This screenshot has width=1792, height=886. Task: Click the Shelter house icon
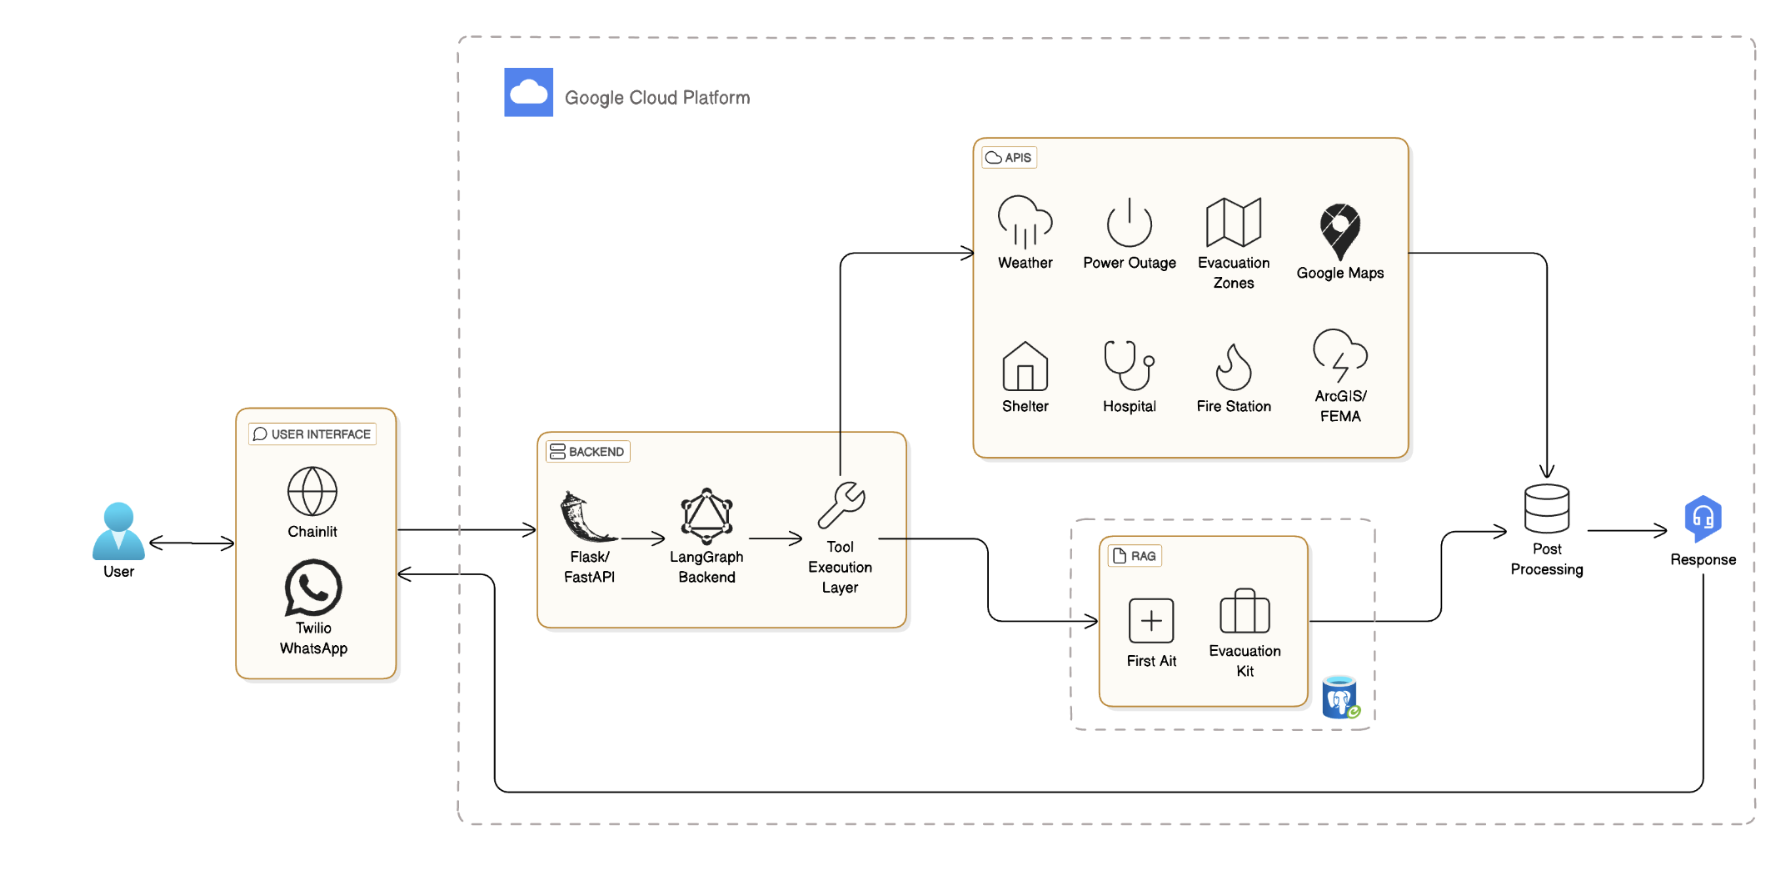[1025, 366]
